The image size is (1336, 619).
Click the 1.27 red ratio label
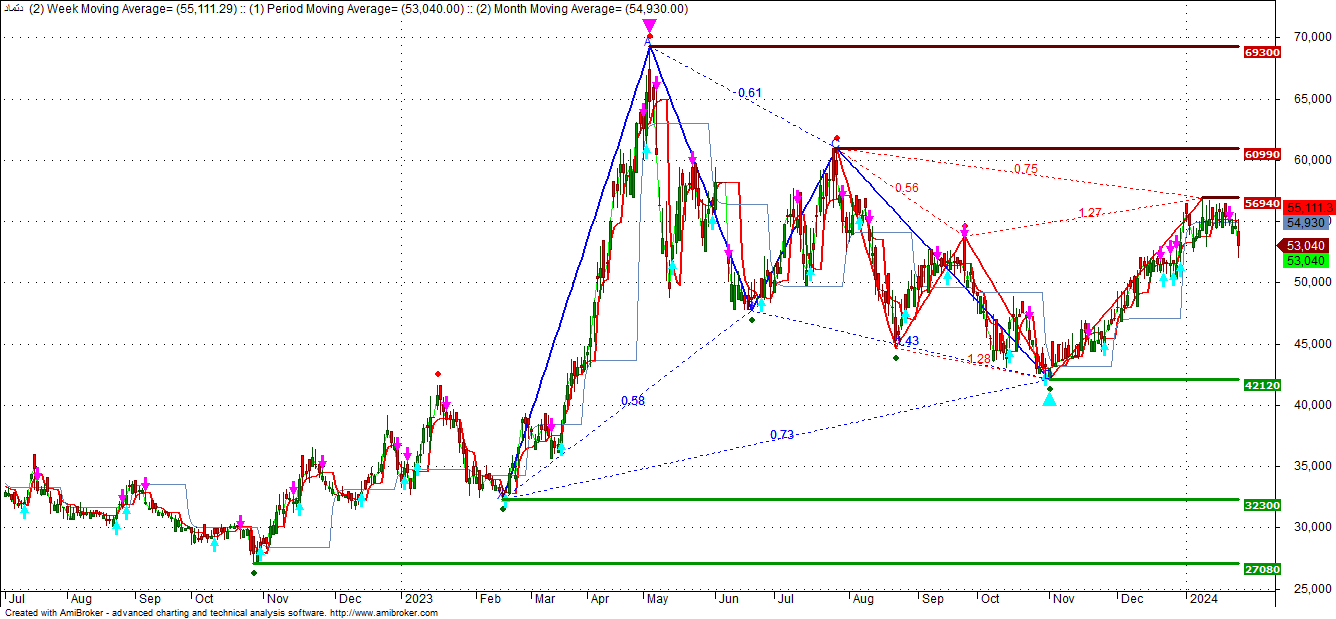pyautogui.click(x=1090, y=212)
